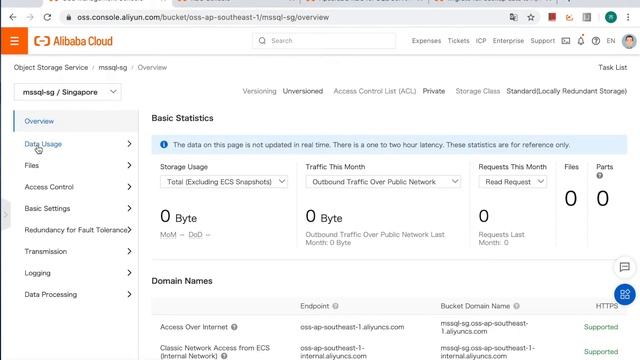
Task: Open the user account avatar
Action: 629,41
